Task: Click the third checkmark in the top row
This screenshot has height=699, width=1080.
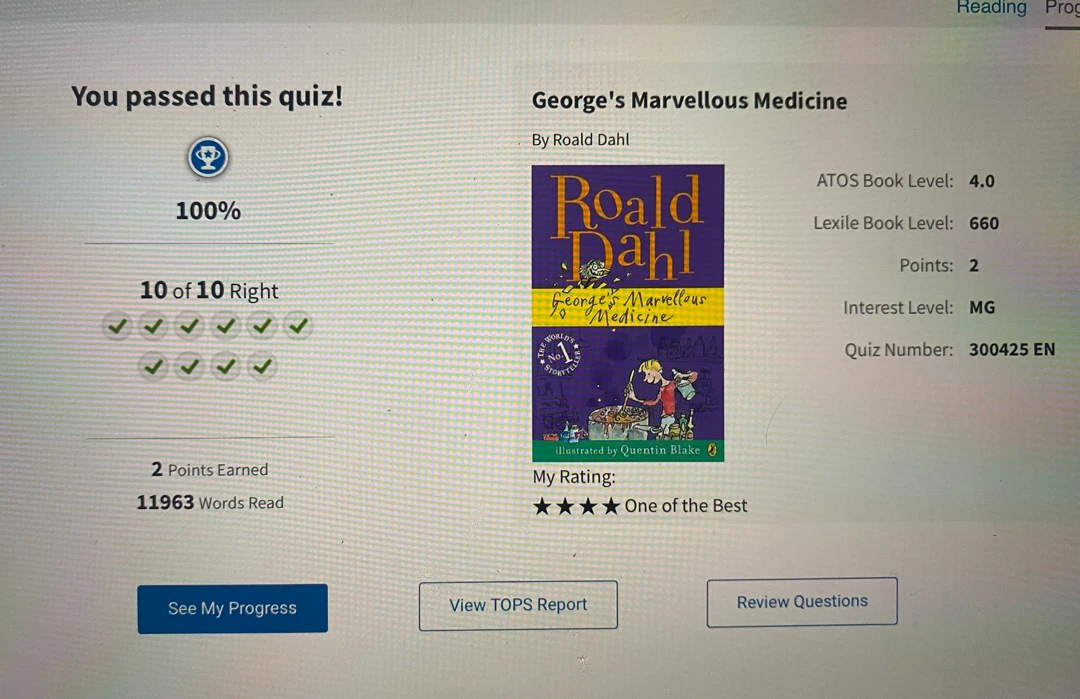Action: 189,325
